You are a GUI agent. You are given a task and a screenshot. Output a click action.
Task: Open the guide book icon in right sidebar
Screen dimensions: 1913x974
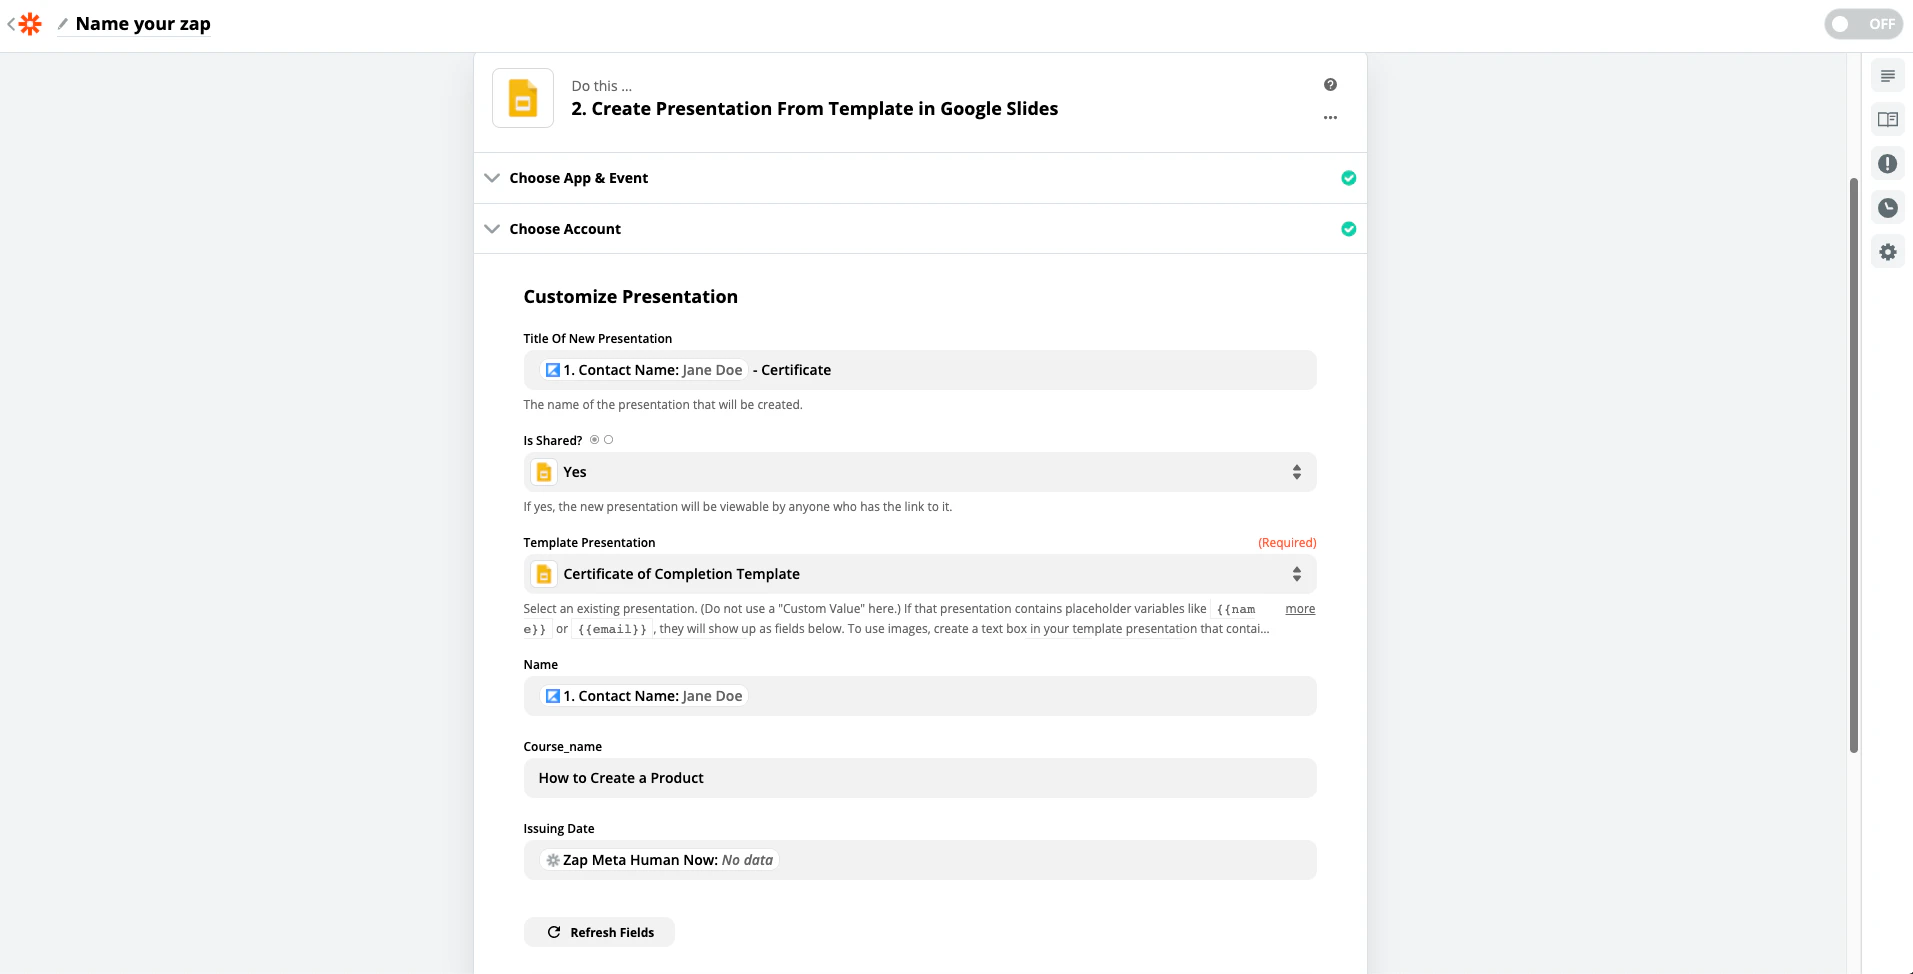[1888, 120]
